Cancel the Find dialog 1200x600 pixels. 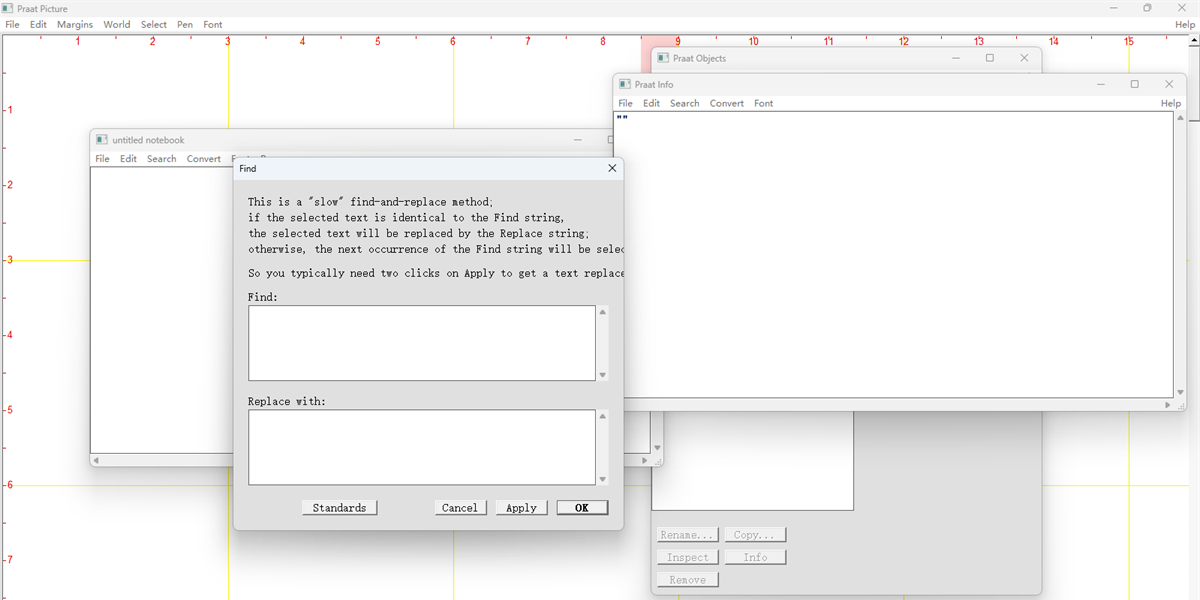point(460,508)
